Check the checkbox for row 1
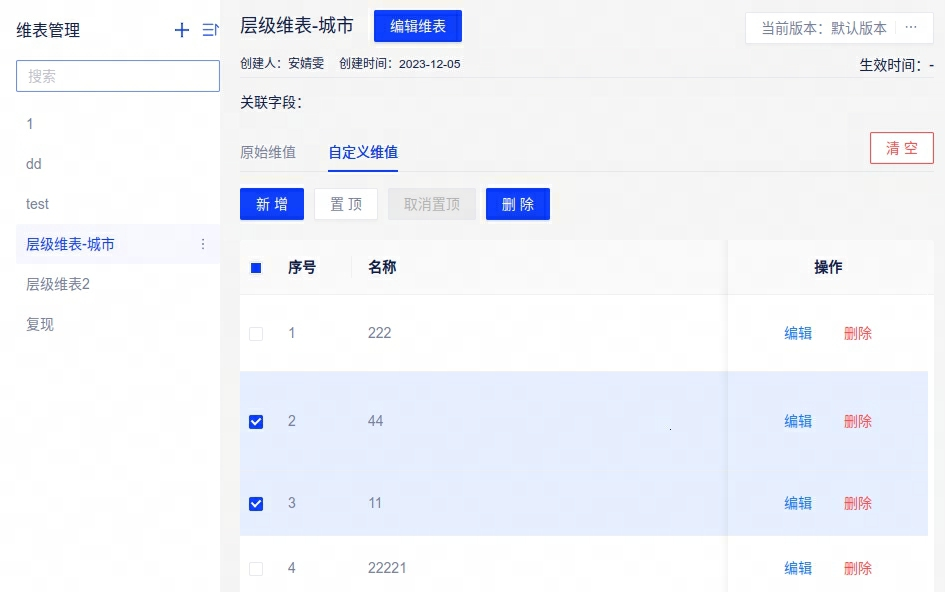This screenshot has width=945, height=592. coord(256,334)
